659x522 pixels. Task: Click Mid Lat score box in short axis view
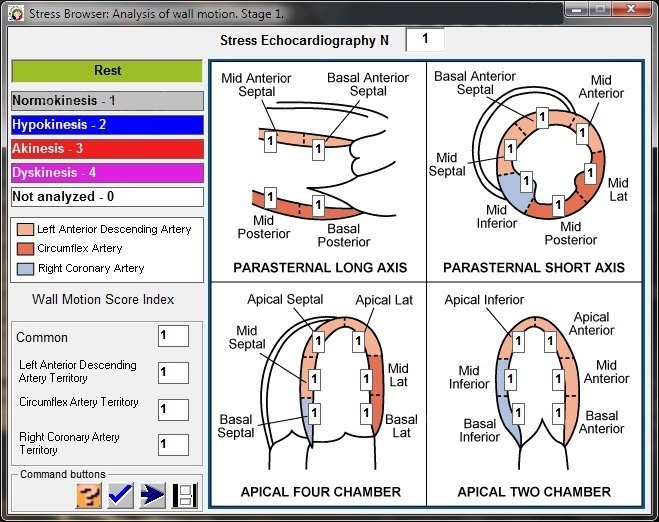590,174
